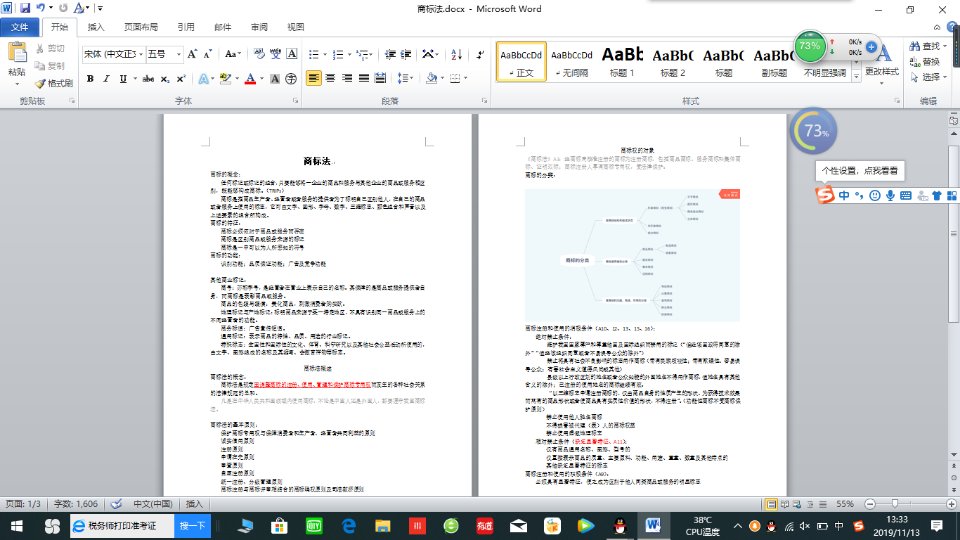Click the Phonetic Guide icon
Screen dimensions: 960x540
276,54
